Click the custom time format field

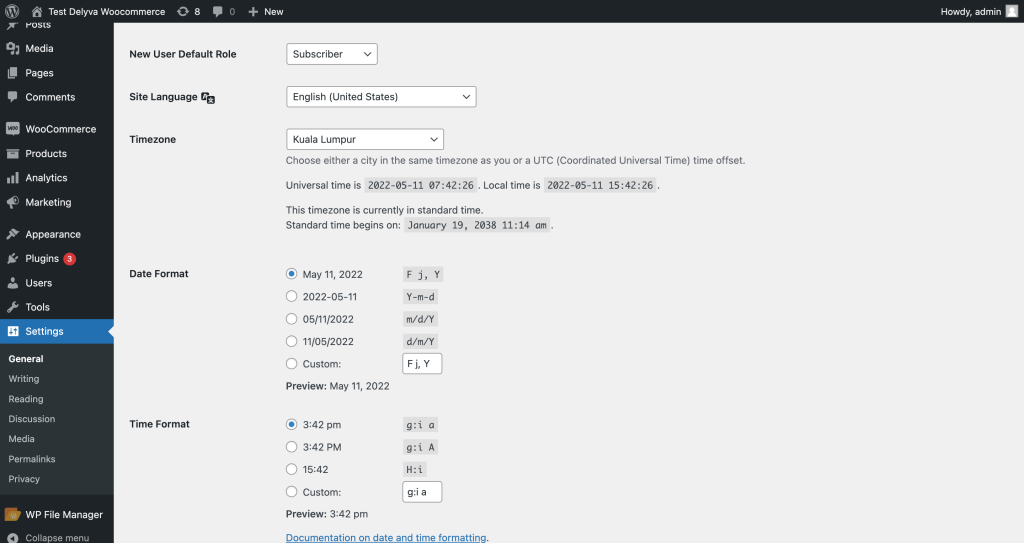422,492
